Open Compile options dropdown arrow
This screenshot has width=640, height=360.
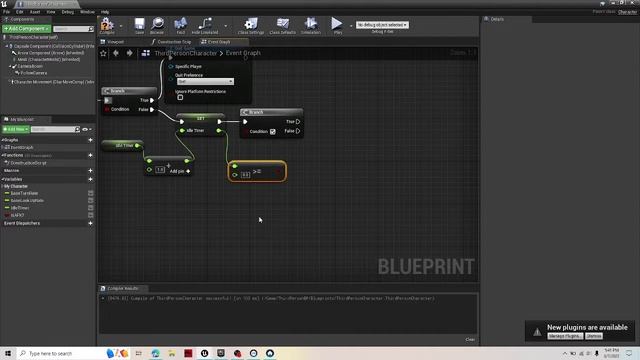coord(121,26)
